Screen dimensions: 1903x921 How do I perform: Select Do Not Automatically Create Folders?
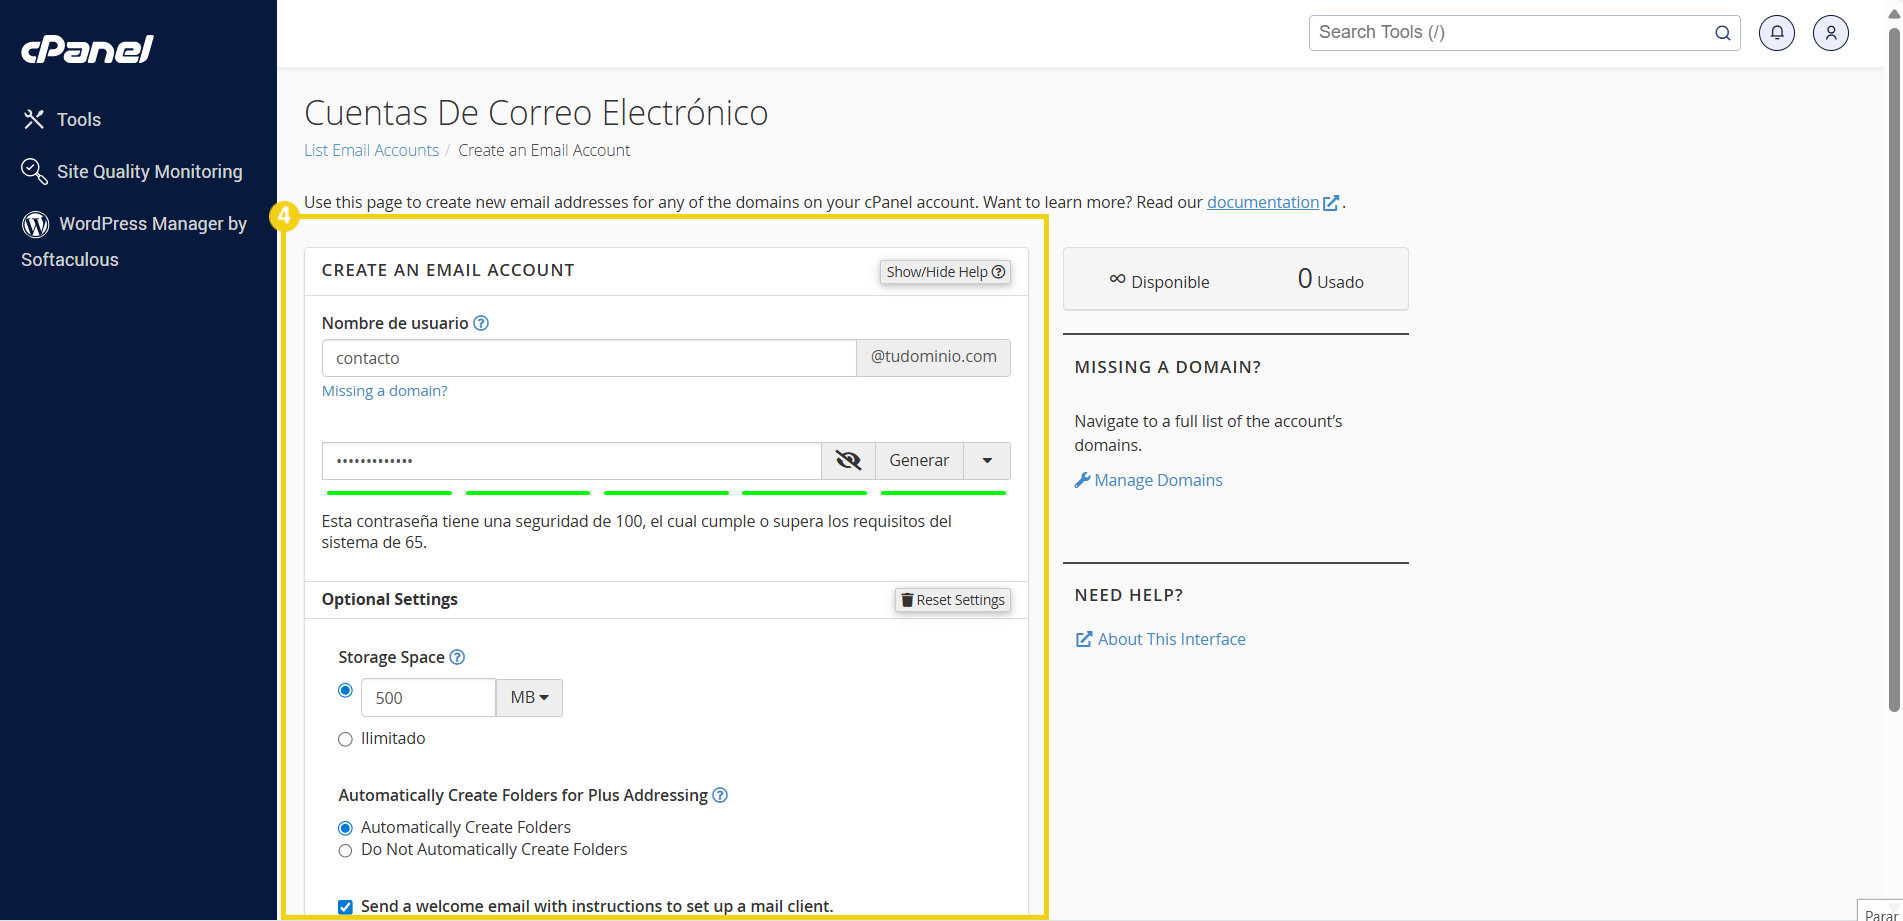346,850
